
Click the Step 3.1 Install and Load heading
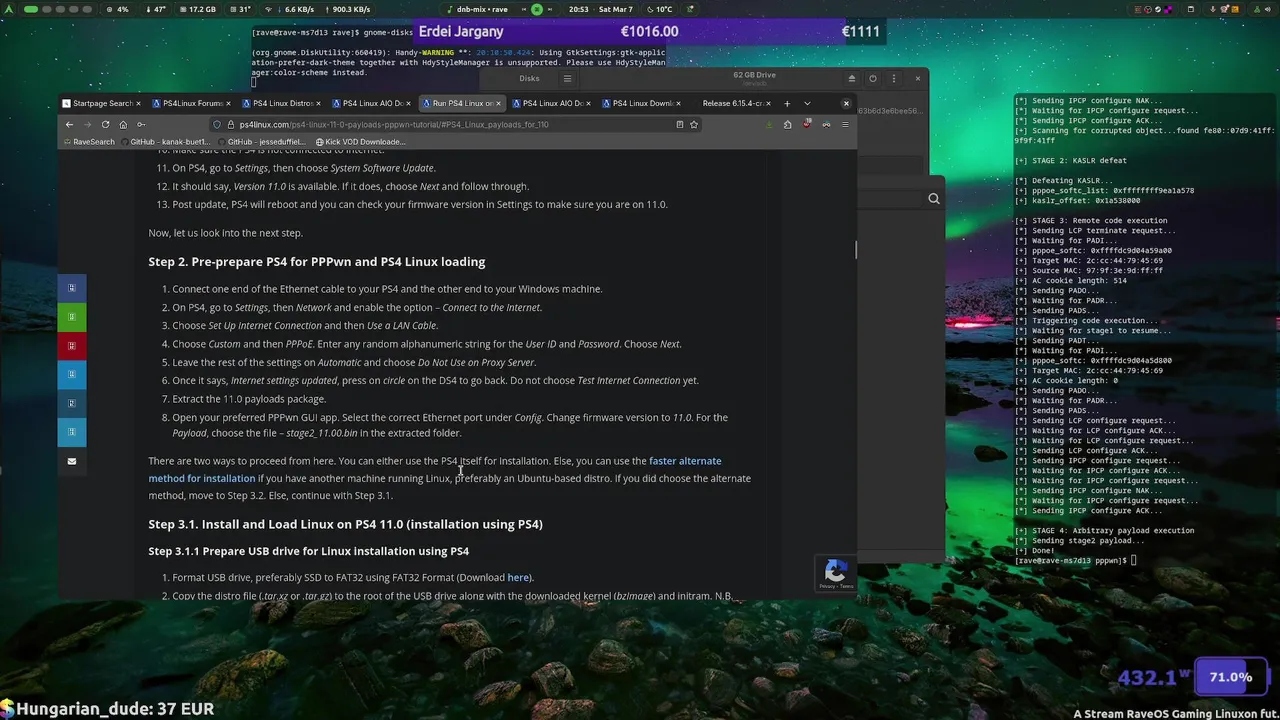pos(346,524)
